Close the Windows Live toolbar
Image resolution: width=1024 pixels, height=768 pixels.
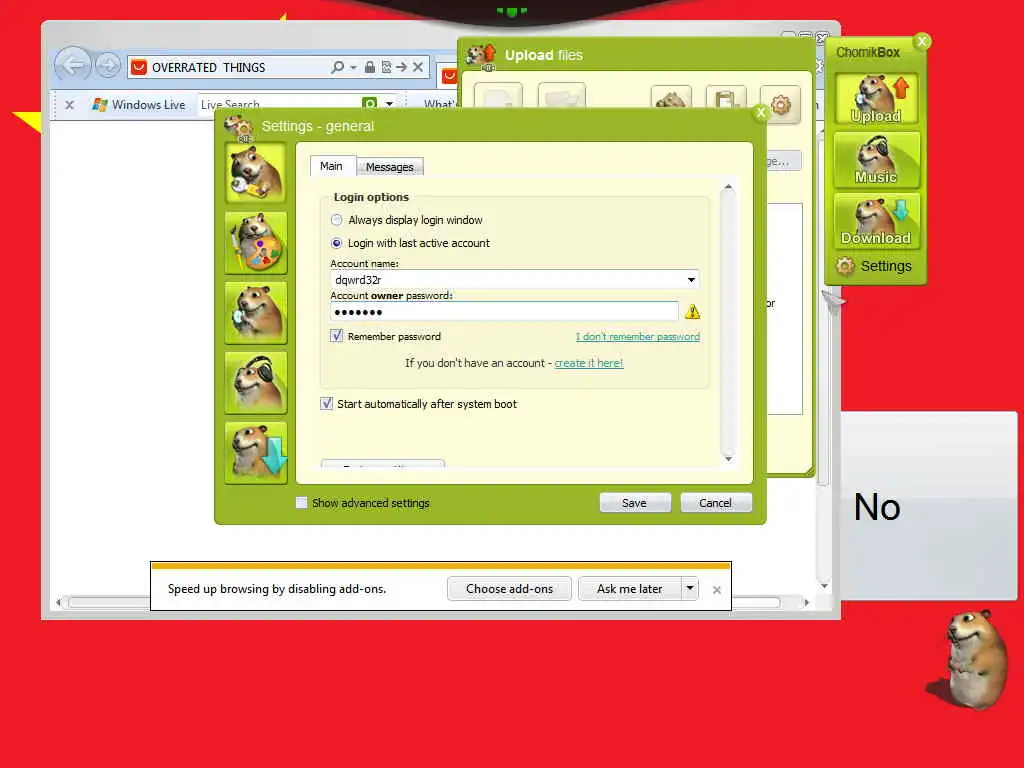tap(70, 104)
